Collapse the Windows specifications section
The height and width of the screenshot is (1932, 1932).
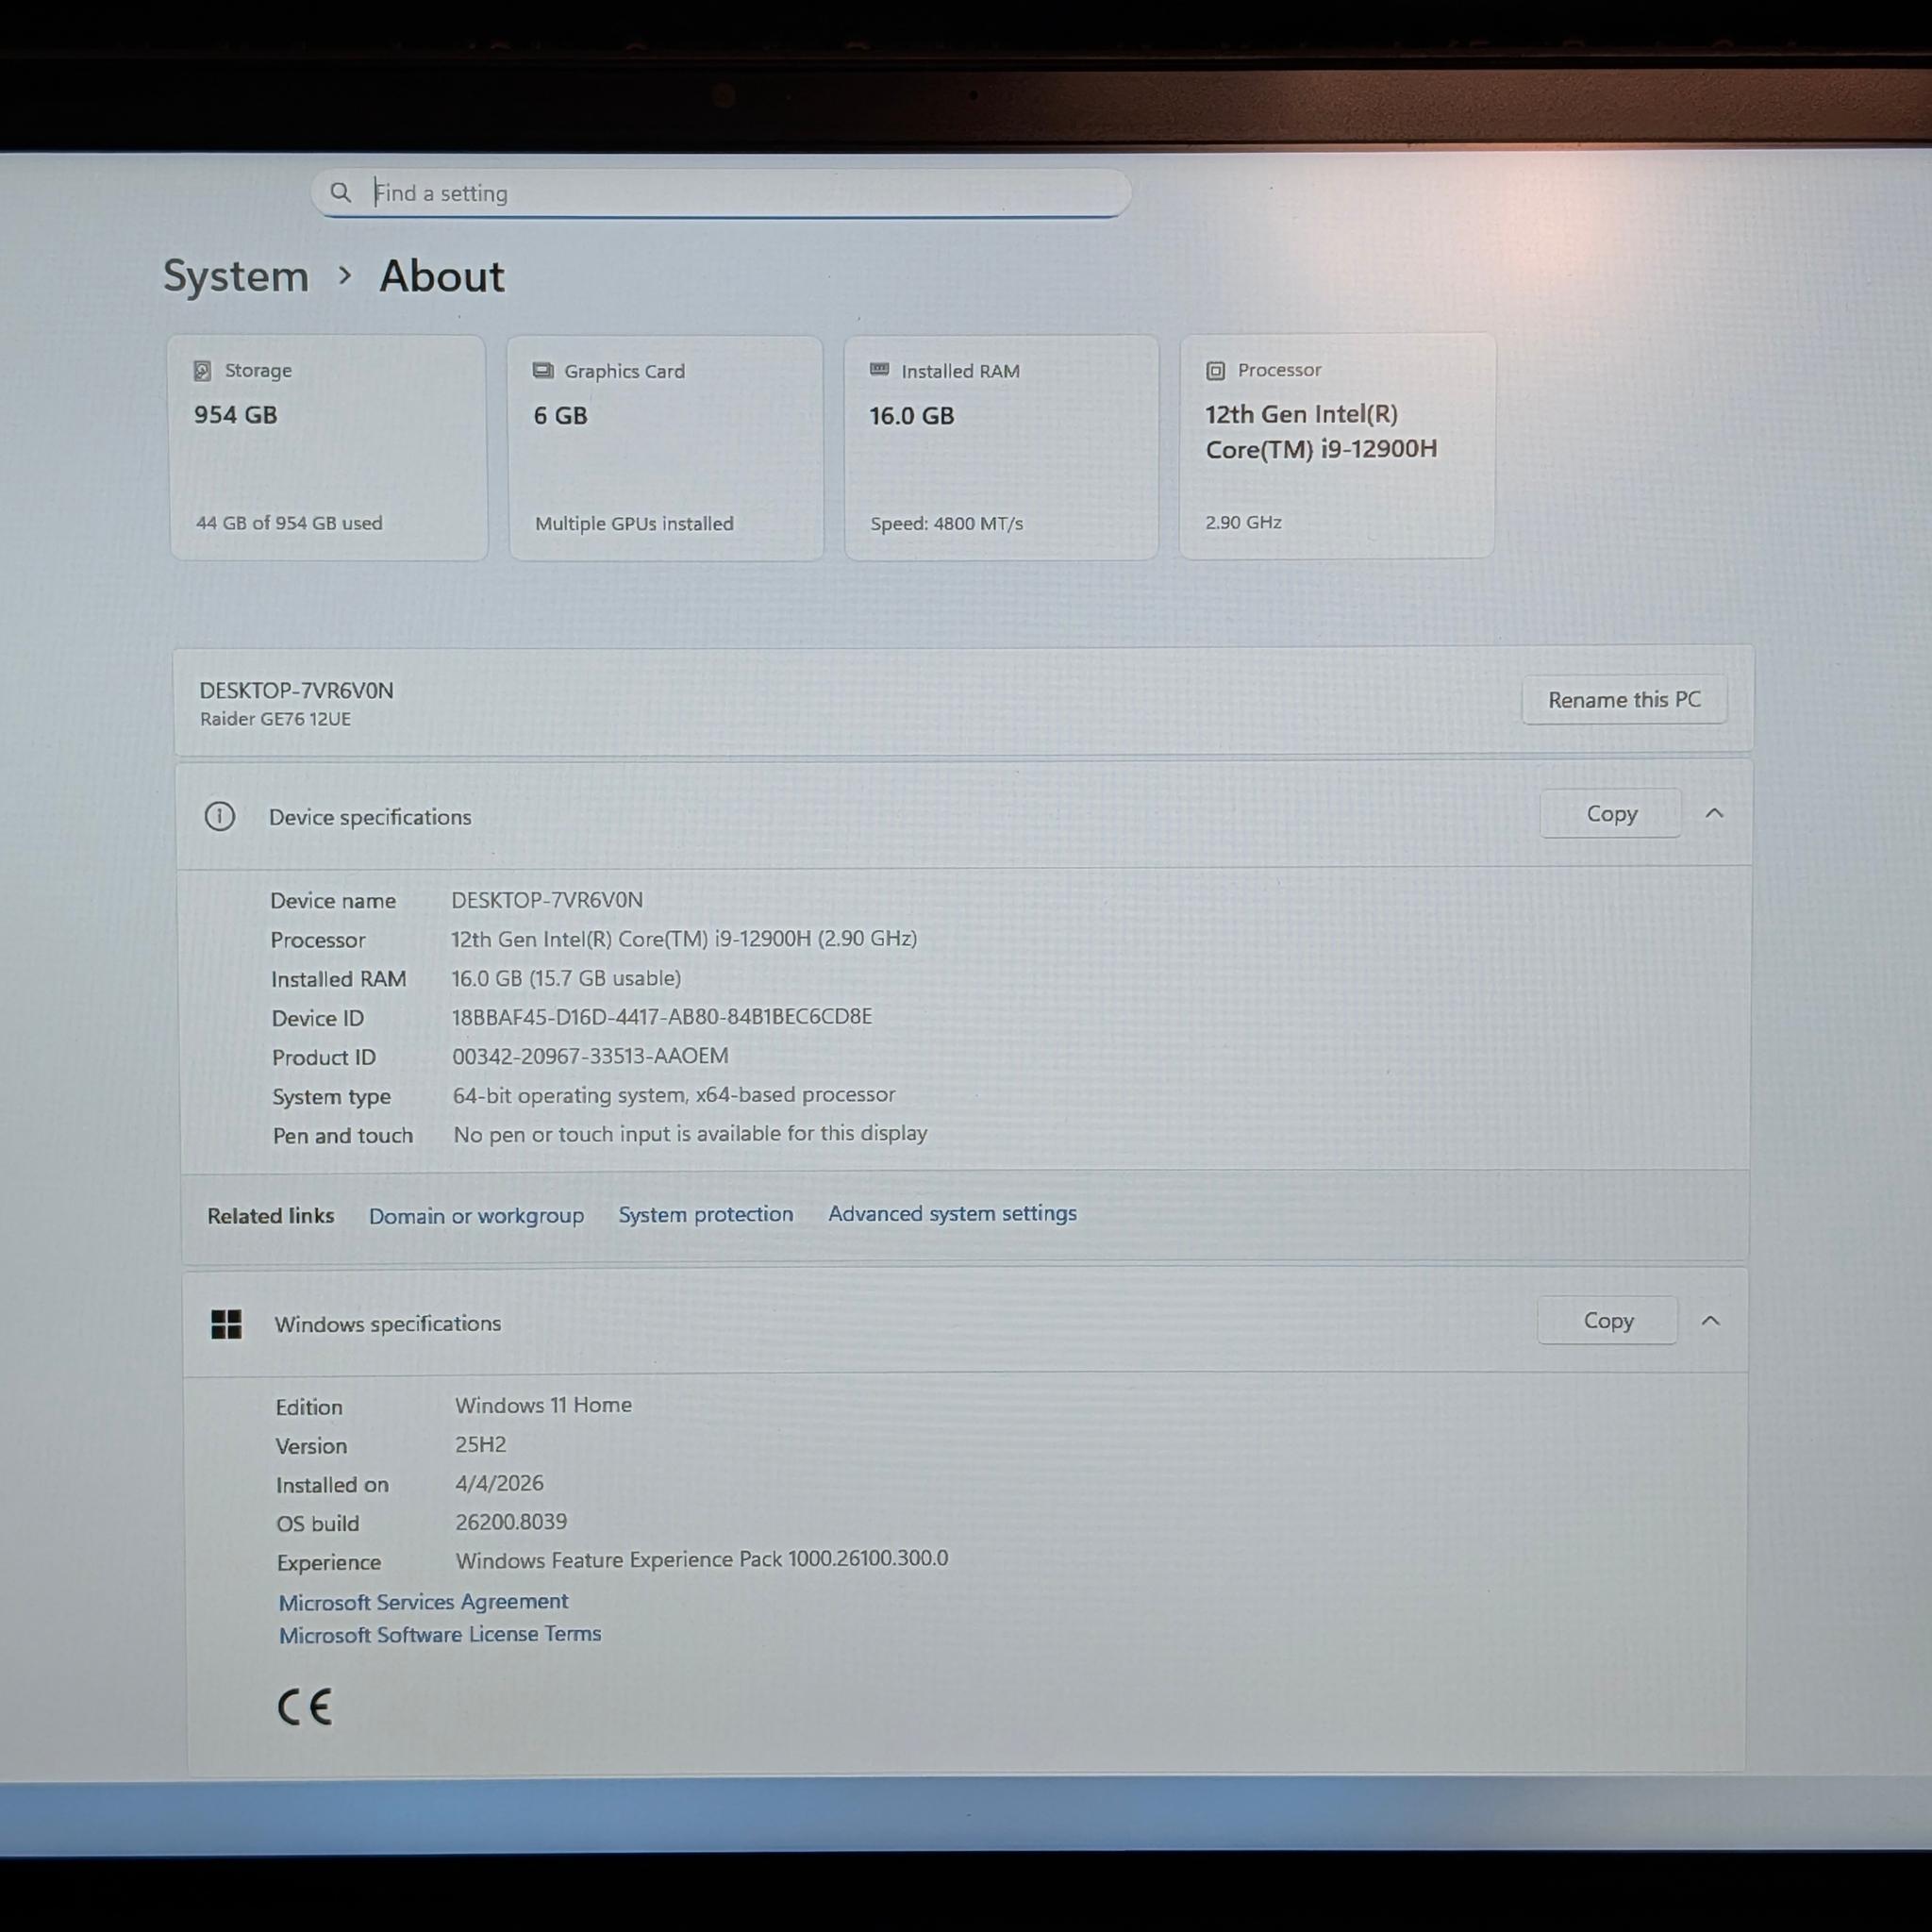[x=1711, y=1321]
